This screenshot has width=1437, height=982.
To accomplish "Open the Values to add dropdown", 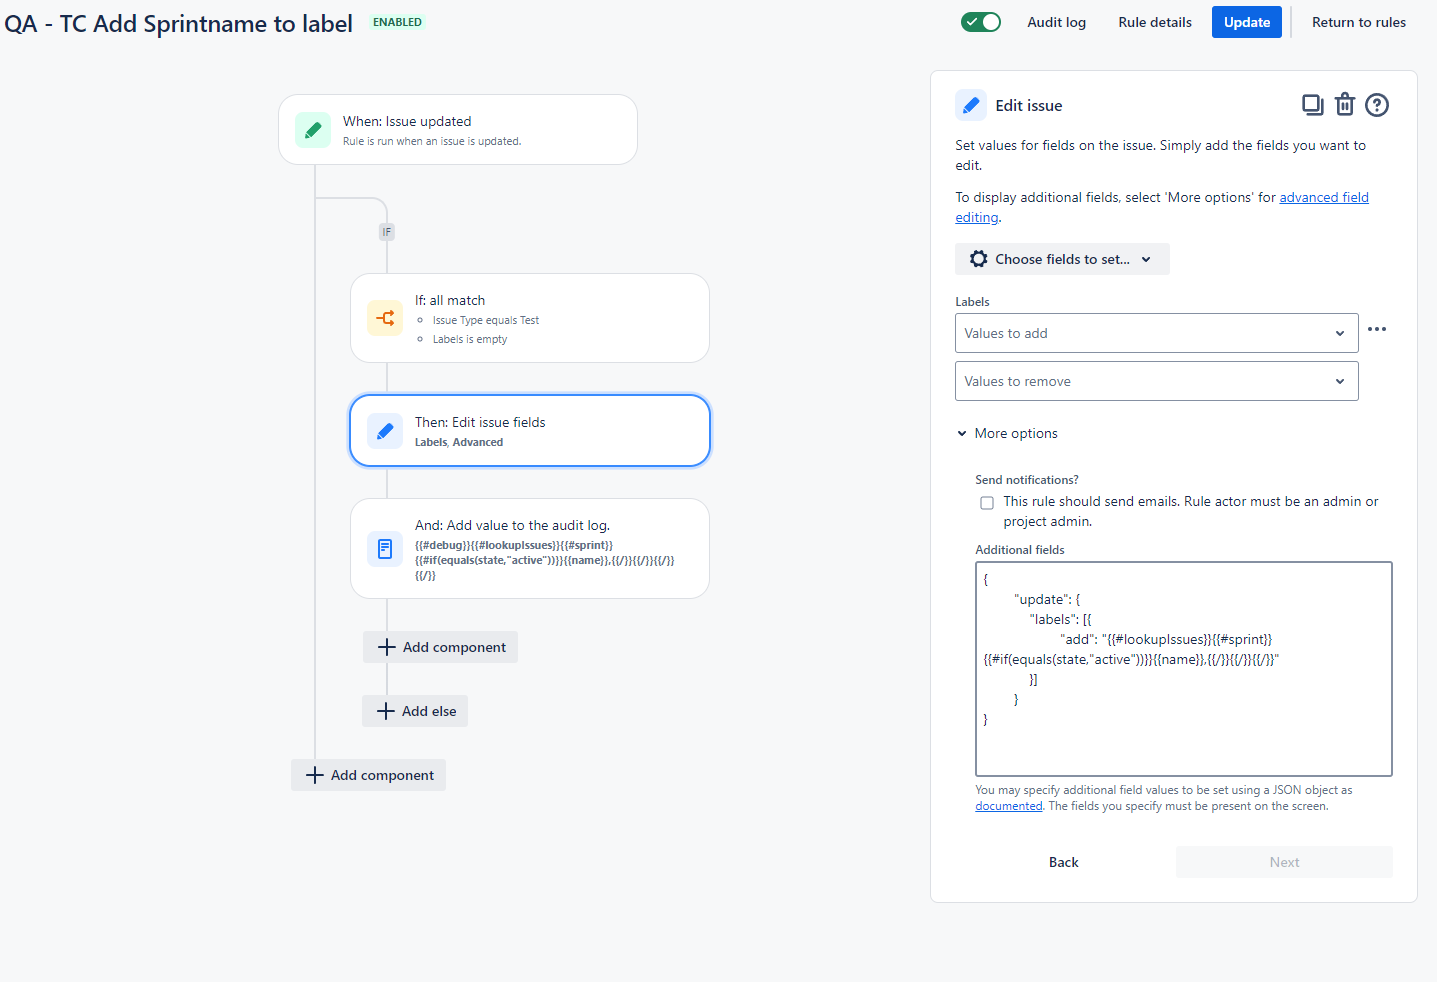I will tap(1156, 333).
